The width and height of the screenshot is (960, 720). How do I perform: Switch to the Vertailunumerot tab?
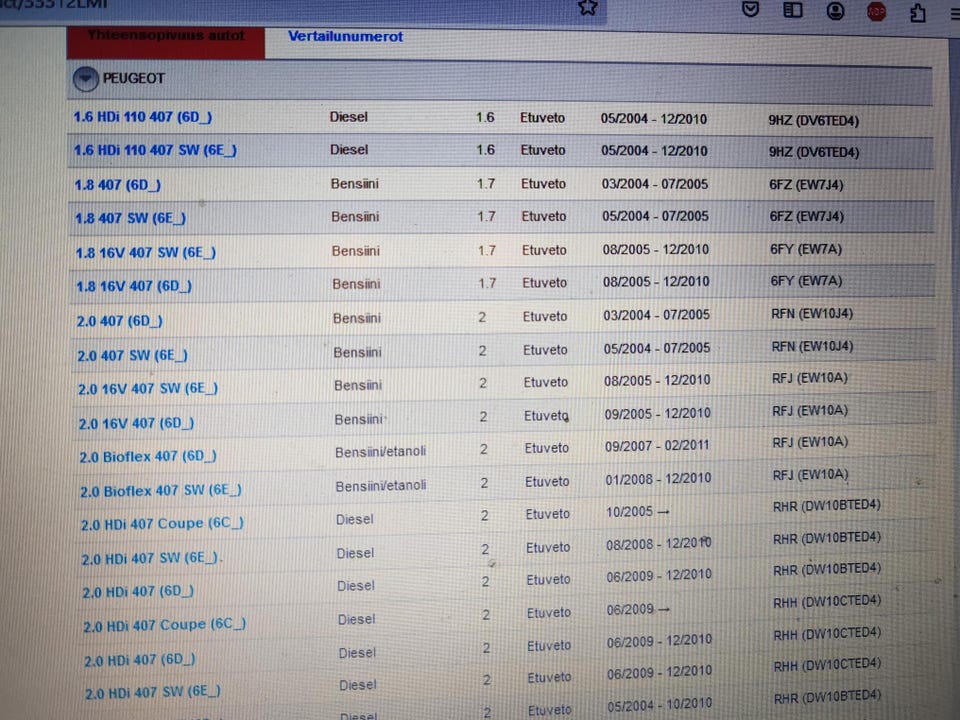click(x=345, y=37)
